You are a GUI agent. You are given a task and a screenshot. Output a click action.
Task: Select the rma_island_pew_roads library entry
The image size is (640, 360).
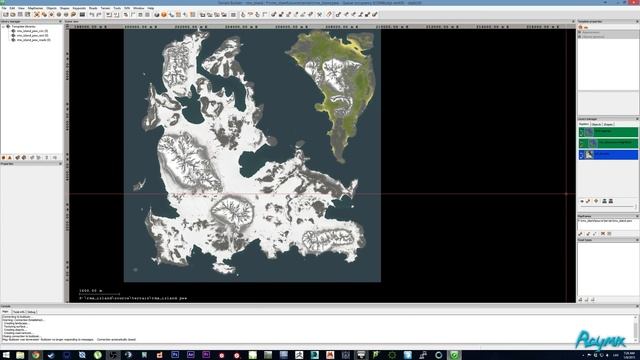[33, 40]
